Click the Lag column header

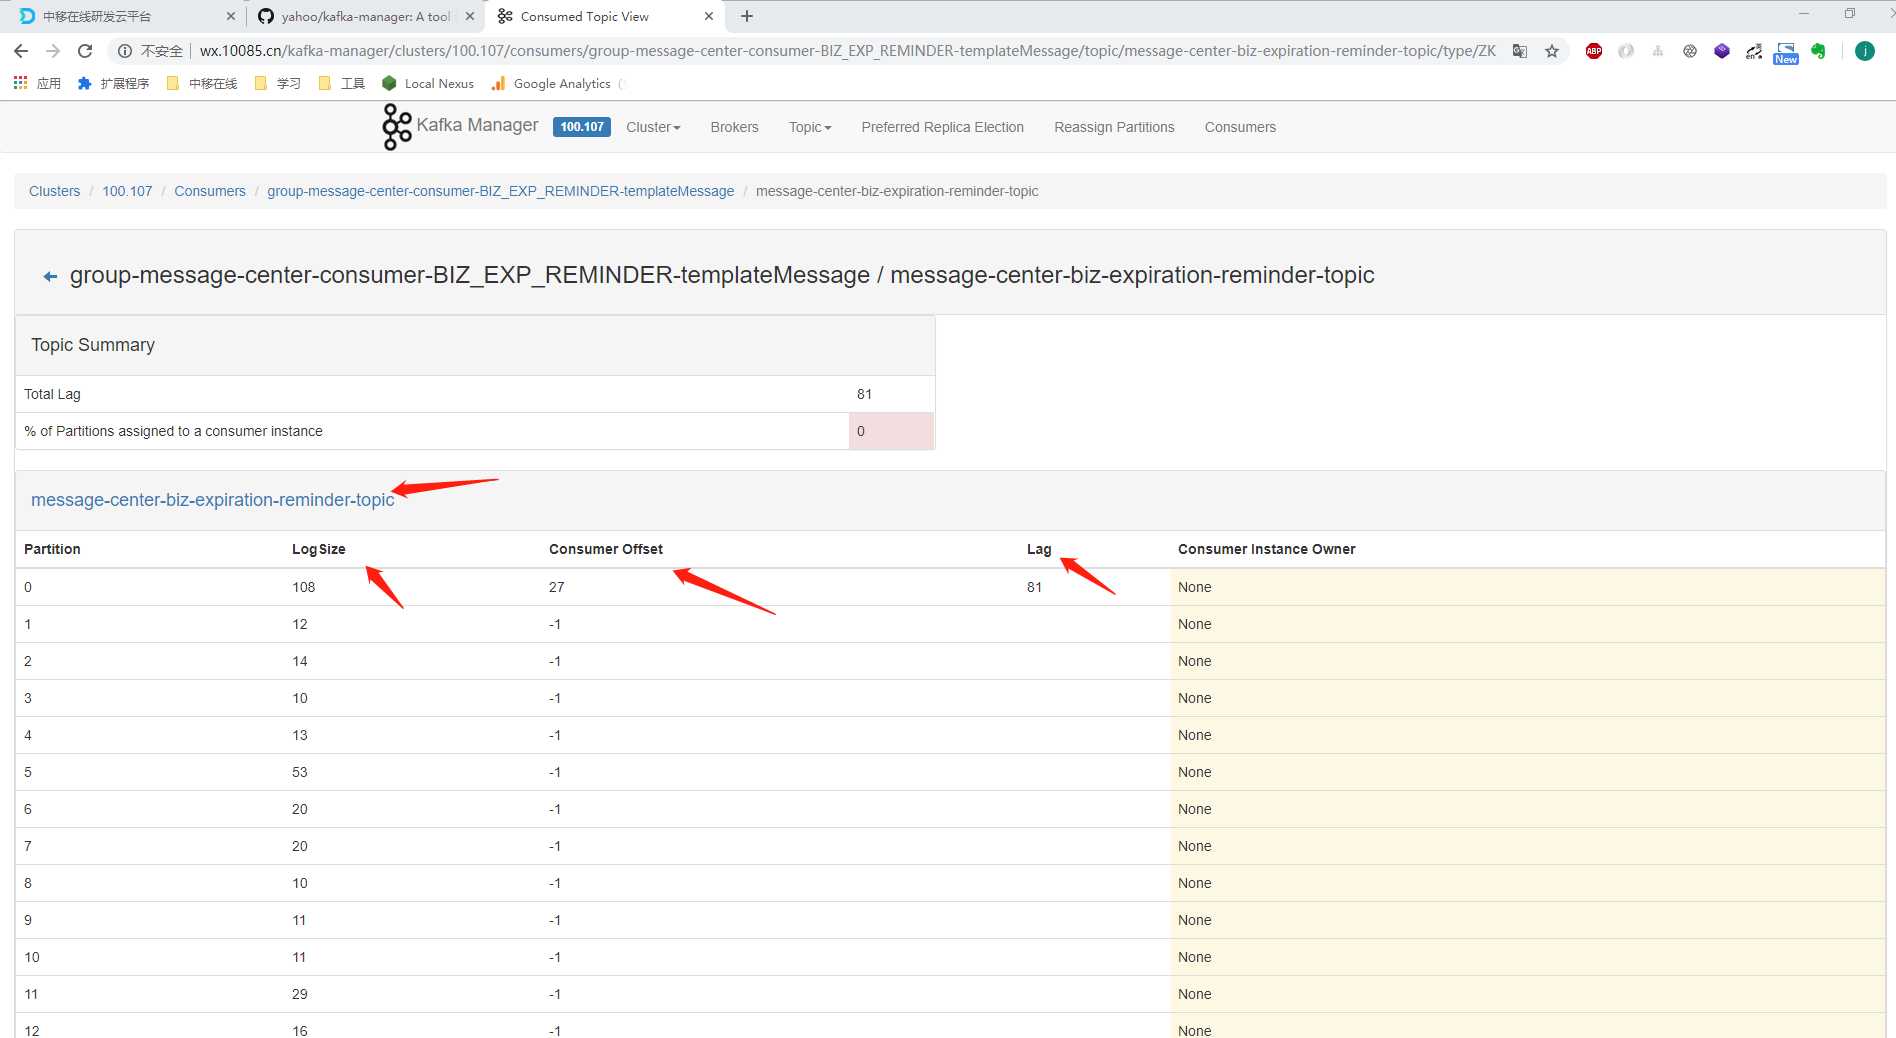[x=1039, y=549]
